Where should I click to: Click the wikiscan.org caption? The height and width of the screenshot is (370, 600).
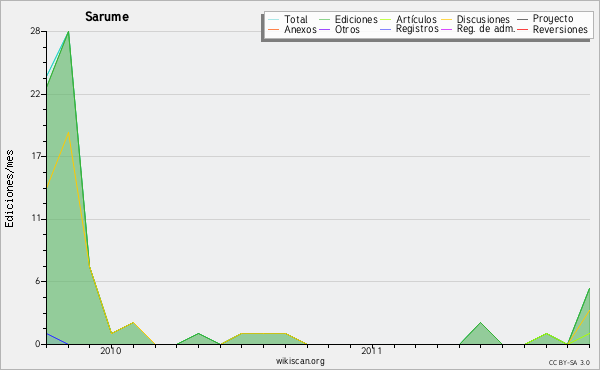click(x=300, y=360)
